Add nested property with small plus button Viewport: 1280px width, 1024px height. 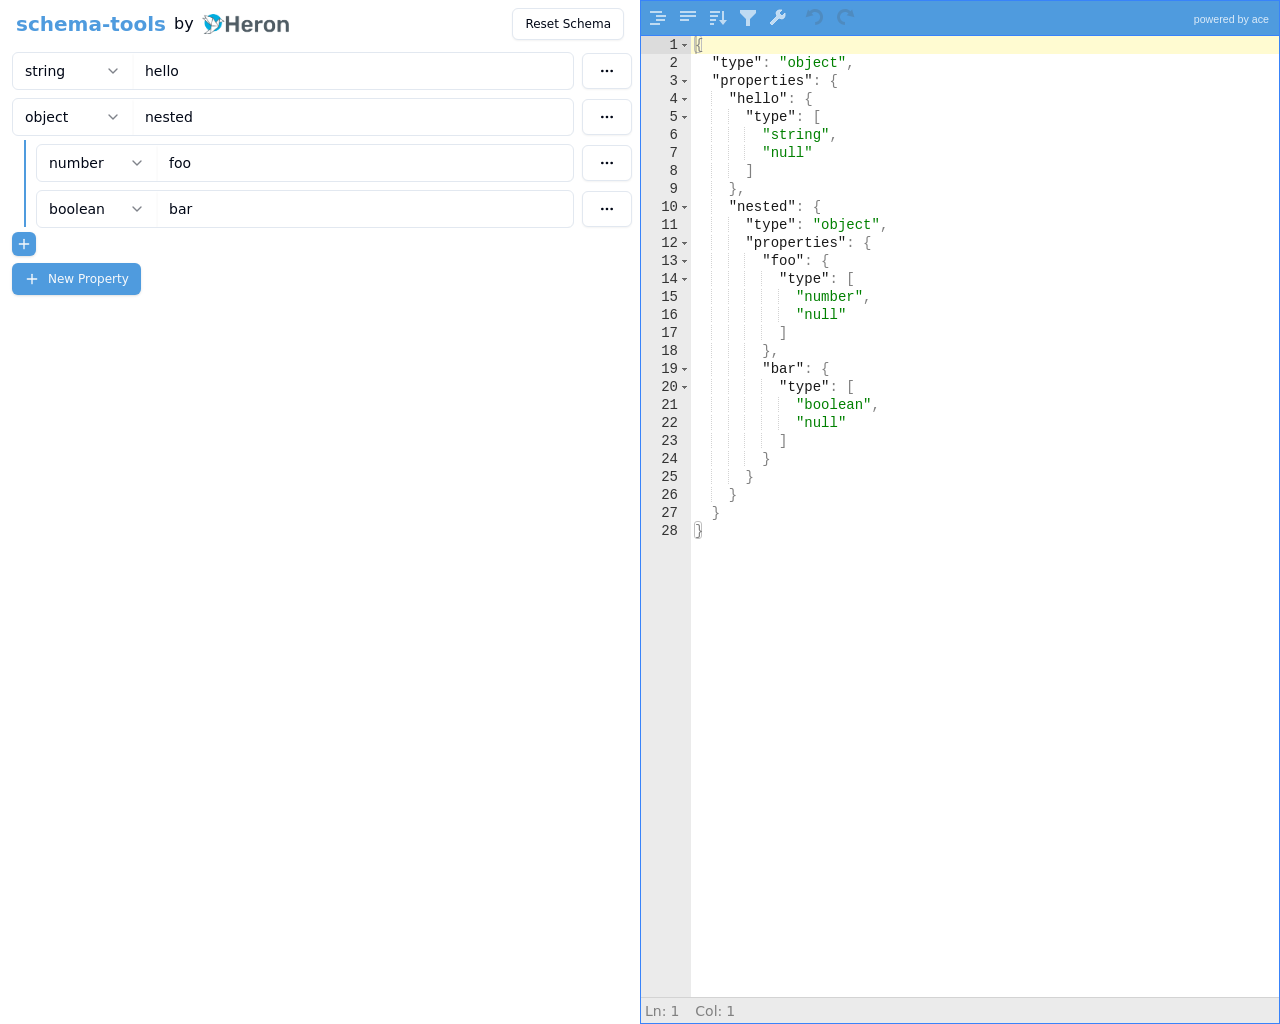24,244
